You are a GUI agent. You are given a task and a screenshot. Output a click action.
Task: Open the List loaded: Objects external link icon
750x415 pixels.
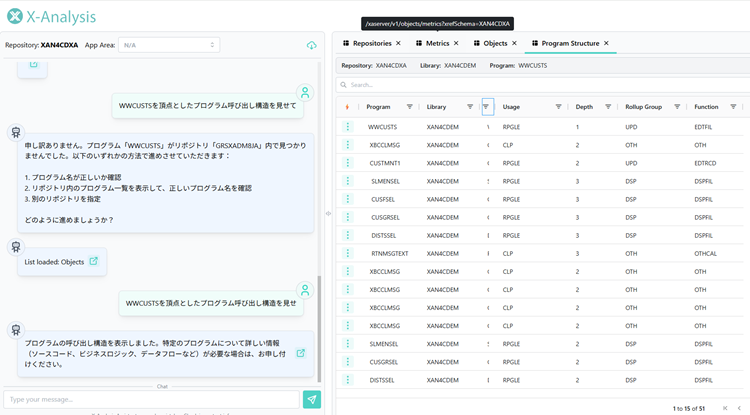[x=94, y=261]
